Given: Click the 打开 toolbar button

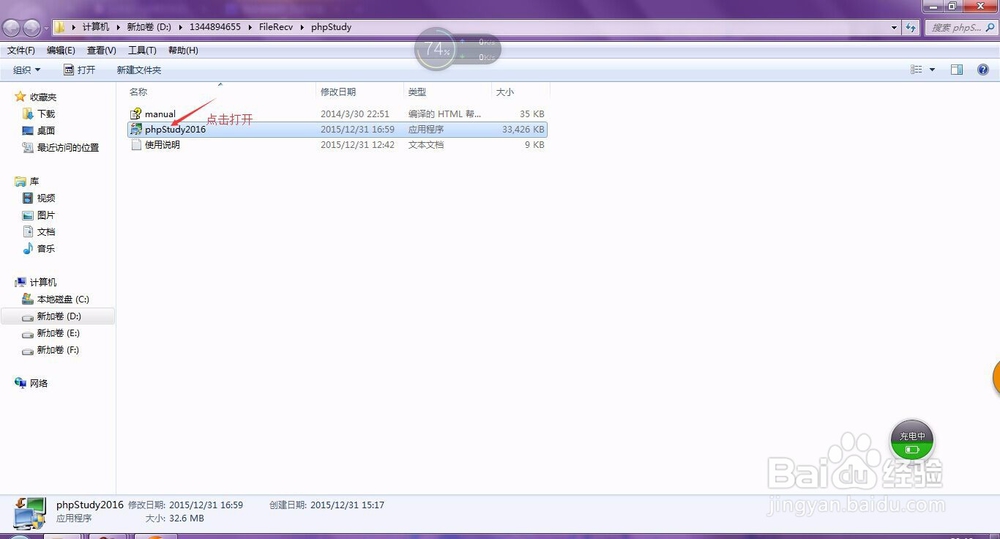Looking at the screenshot, I should point(79,70).
